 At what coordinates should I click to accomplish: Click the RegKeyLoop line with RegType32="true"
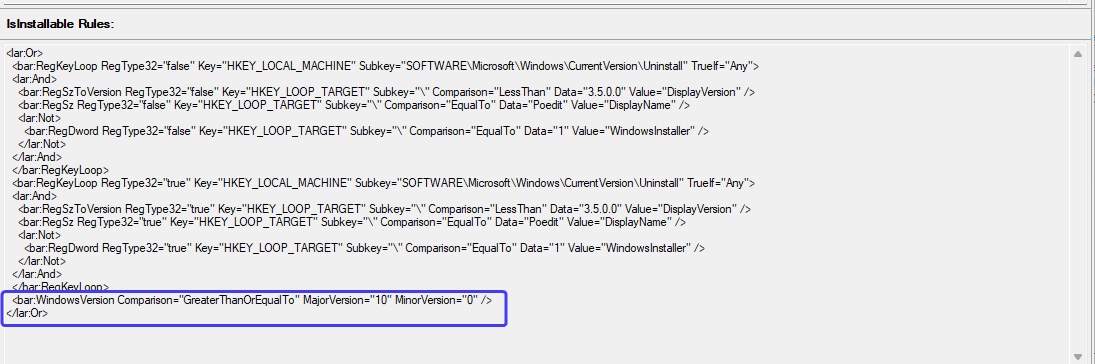[384, 183]
